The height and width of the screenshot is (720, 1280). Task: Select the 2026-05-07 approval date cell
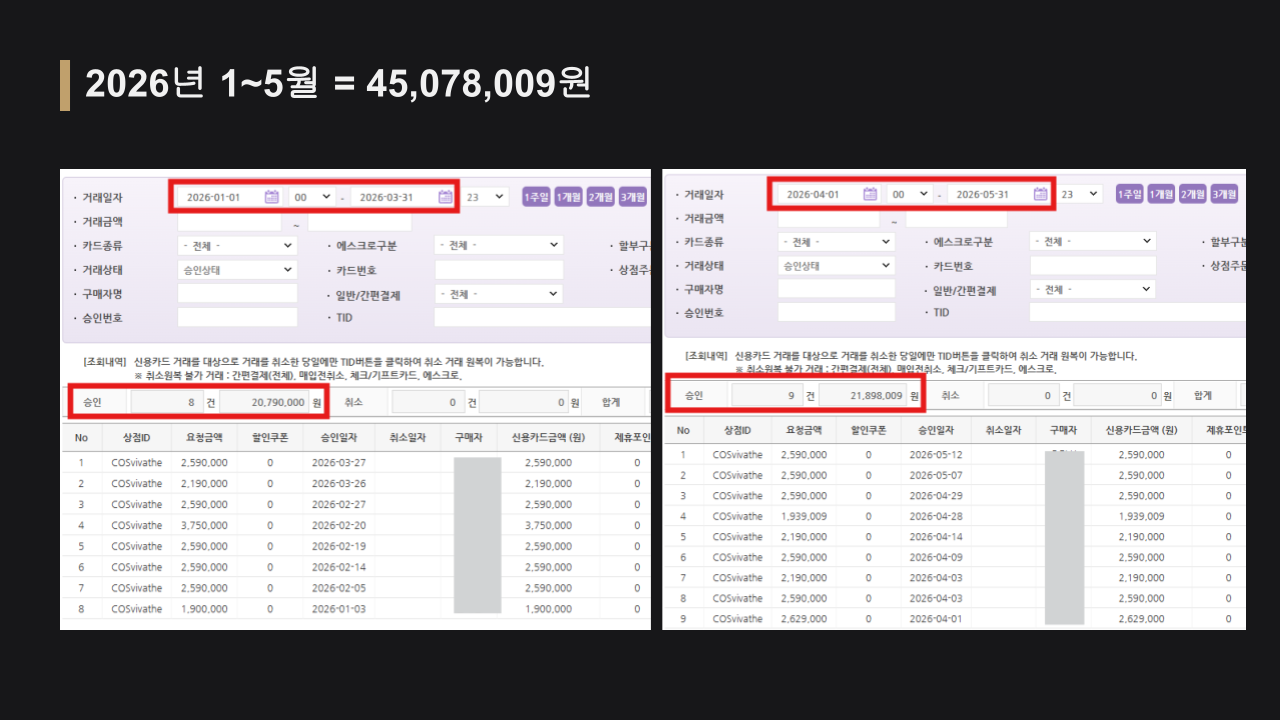[935, 475]
